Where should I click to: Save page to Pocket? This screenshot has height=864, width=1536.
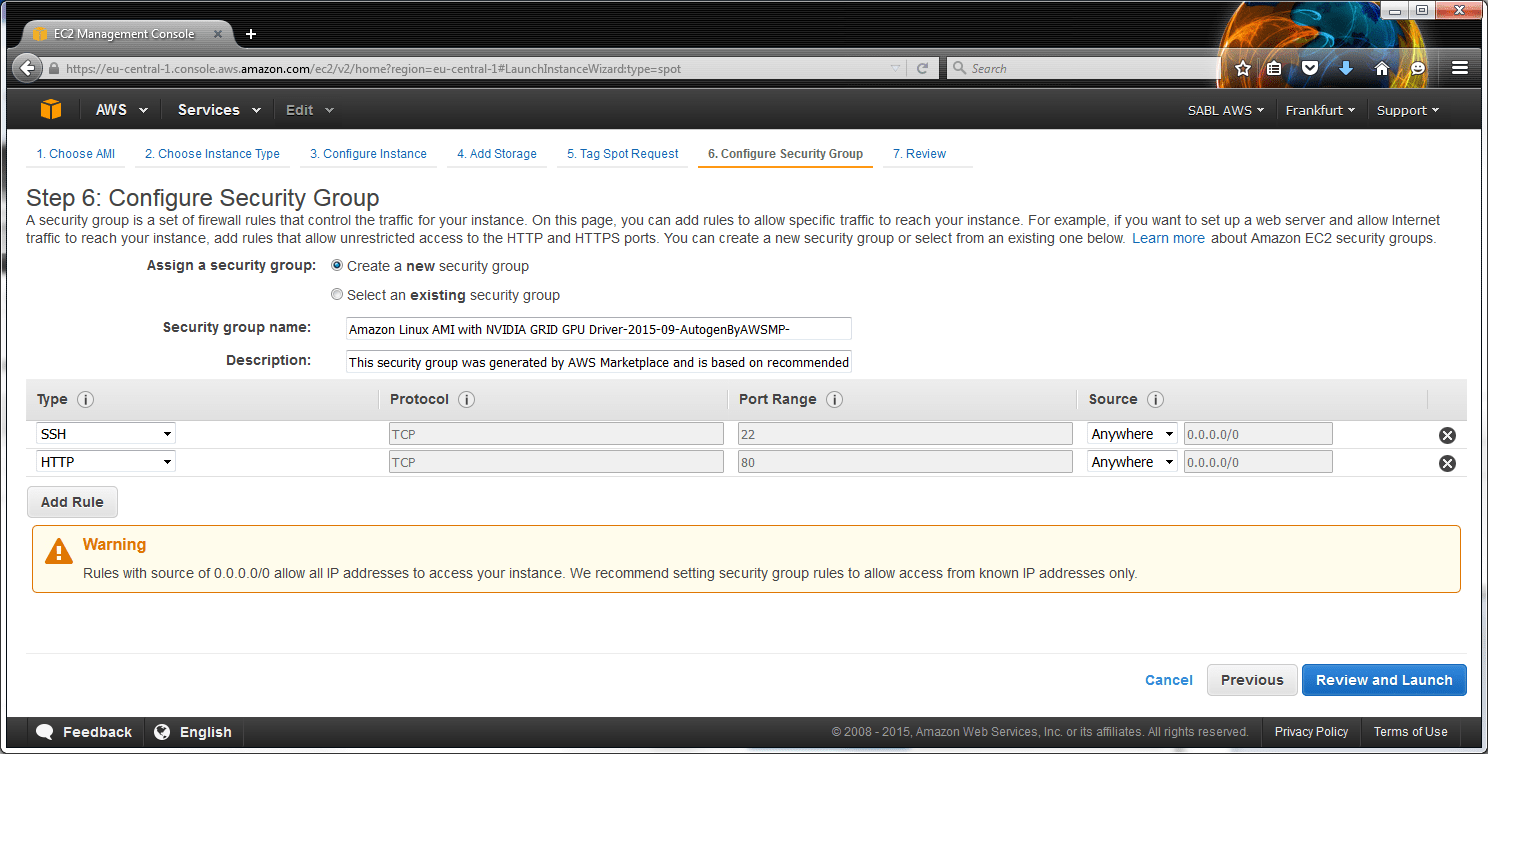coord(1309,67)
